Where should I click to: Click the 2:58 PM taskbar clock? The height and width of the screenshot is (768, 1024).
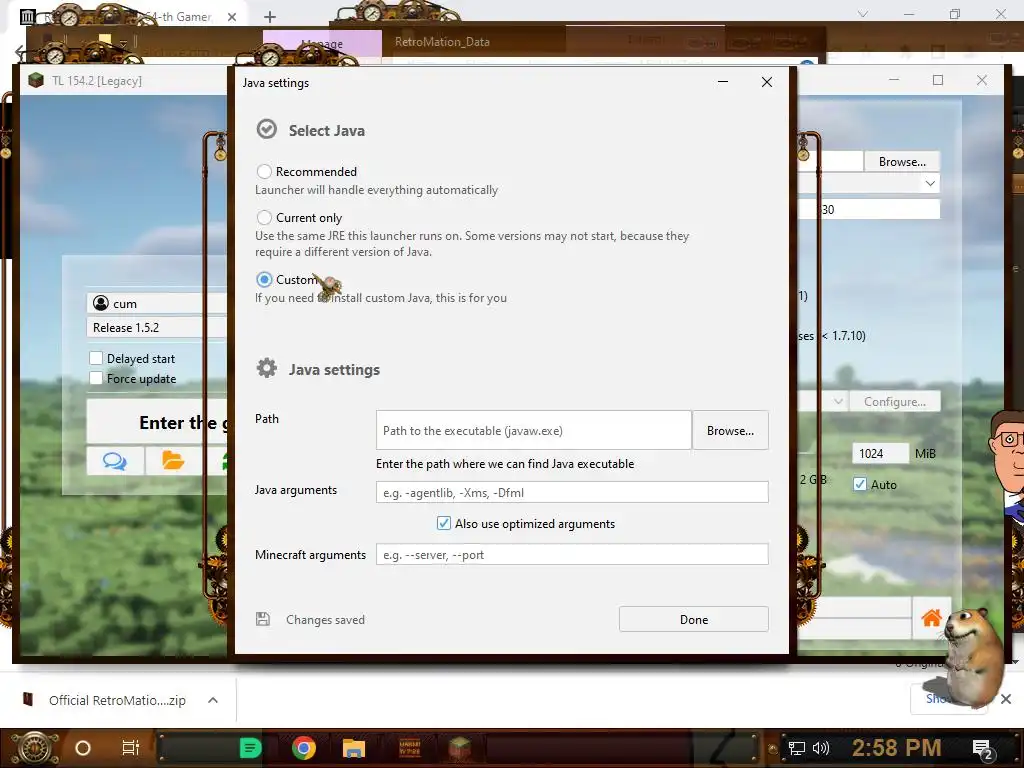897,748
